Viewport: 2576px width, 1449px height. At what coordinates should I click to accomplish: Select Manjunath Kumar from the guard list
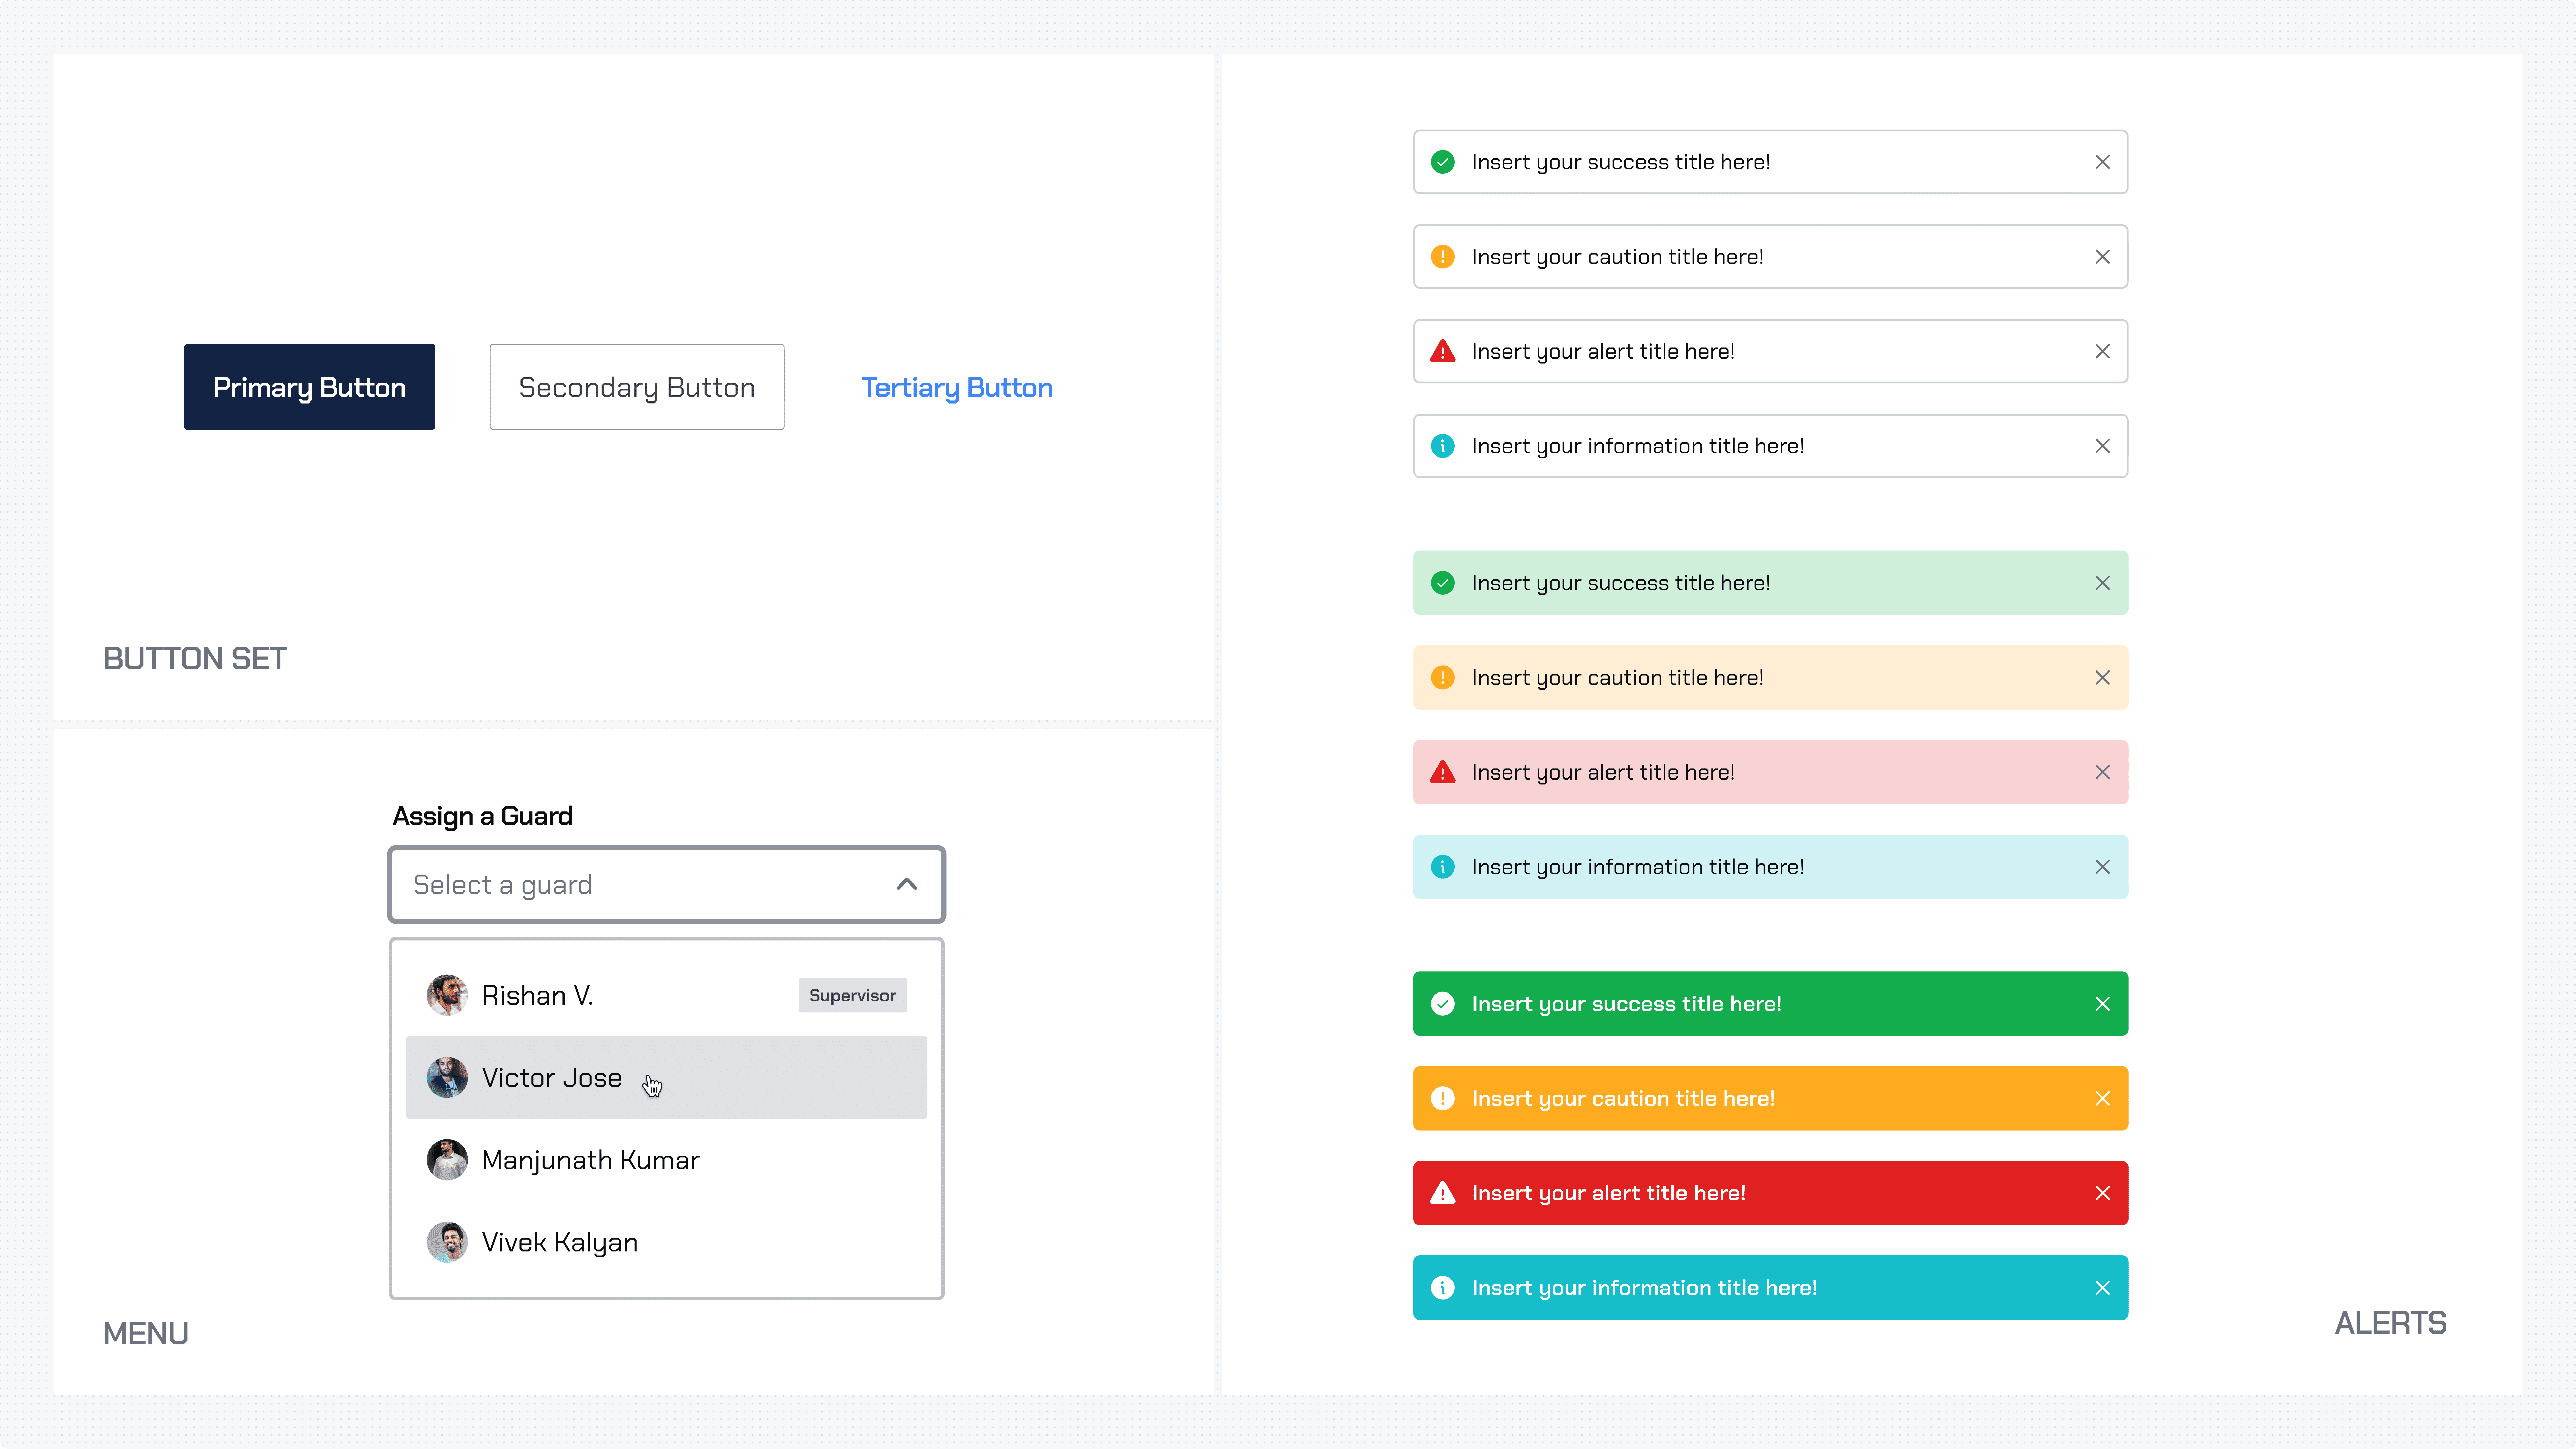tap(666, 1160)
